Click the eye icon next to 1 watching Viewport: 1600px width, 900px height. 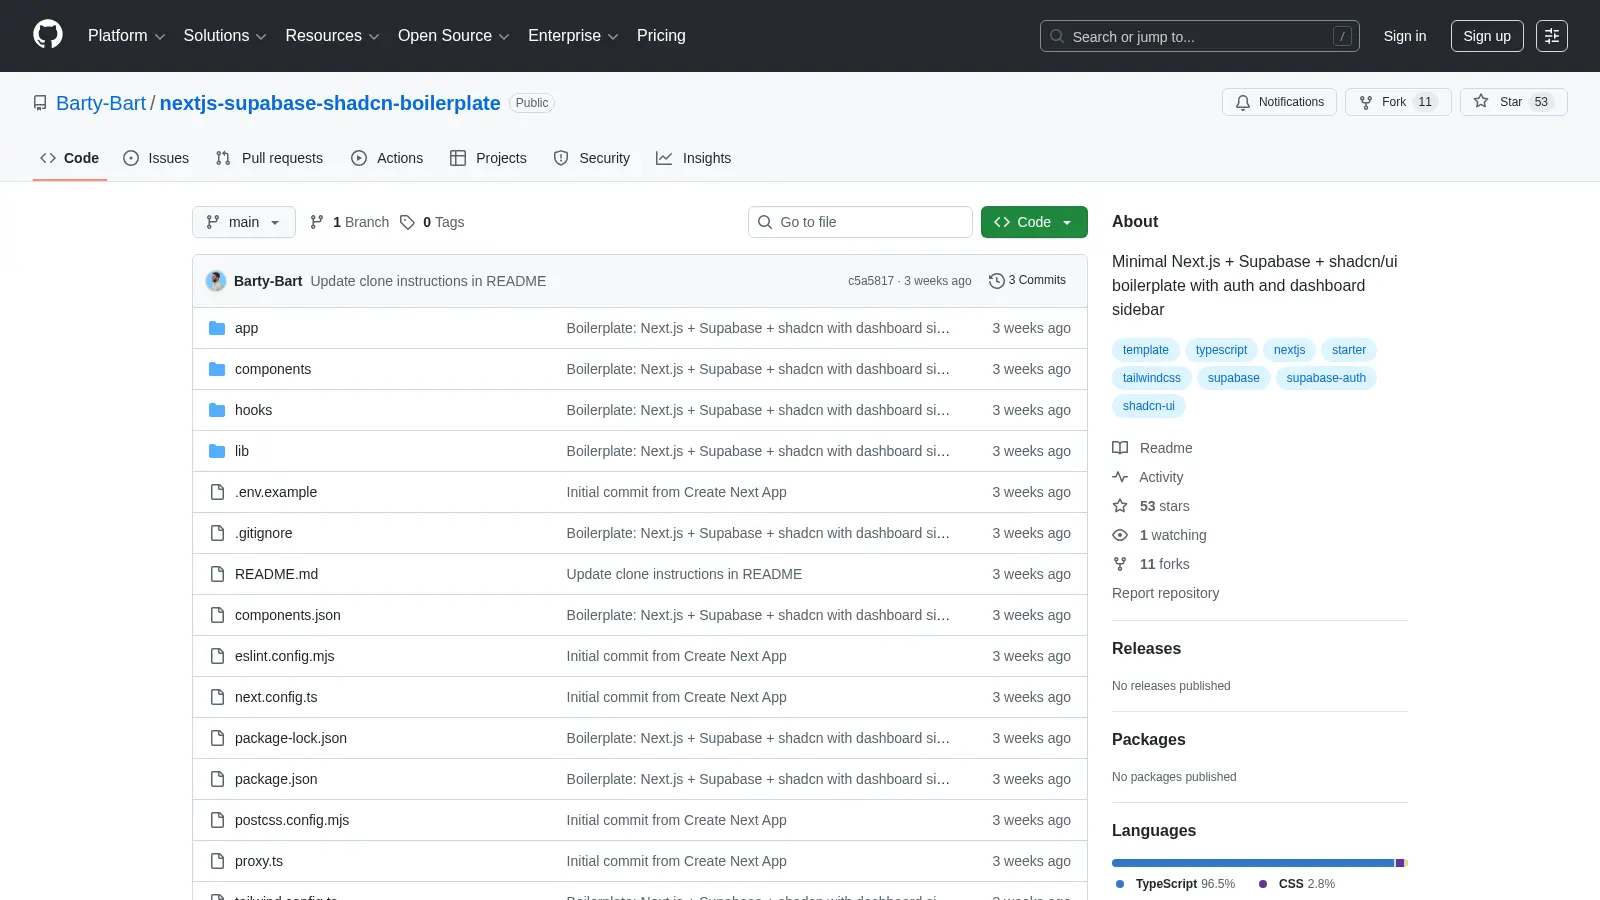1120,535
